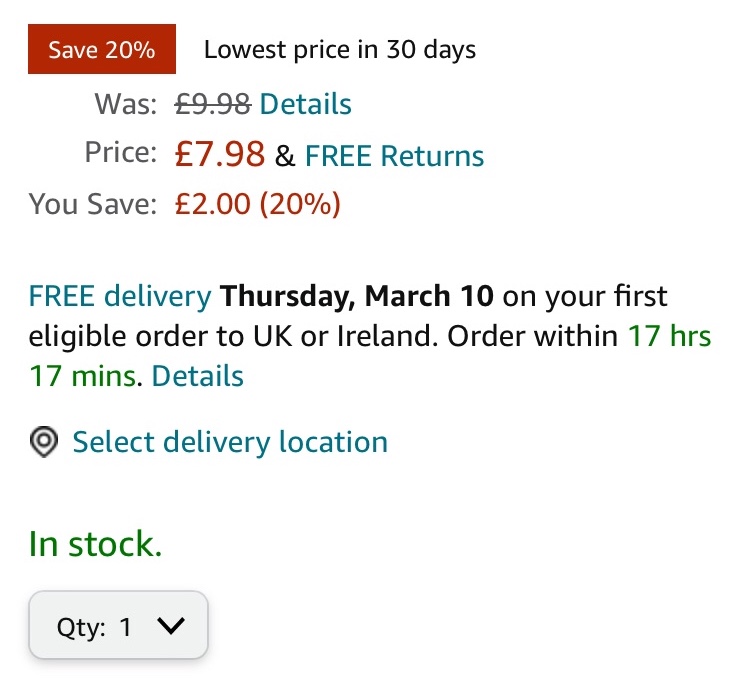The image size is (750, 683).
Task: Click the Price label
Action: (121, 153)
